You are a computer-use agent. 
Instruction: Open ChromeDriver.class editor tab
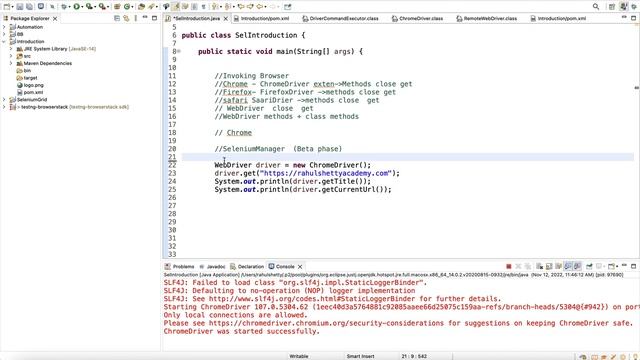[418, 18]
